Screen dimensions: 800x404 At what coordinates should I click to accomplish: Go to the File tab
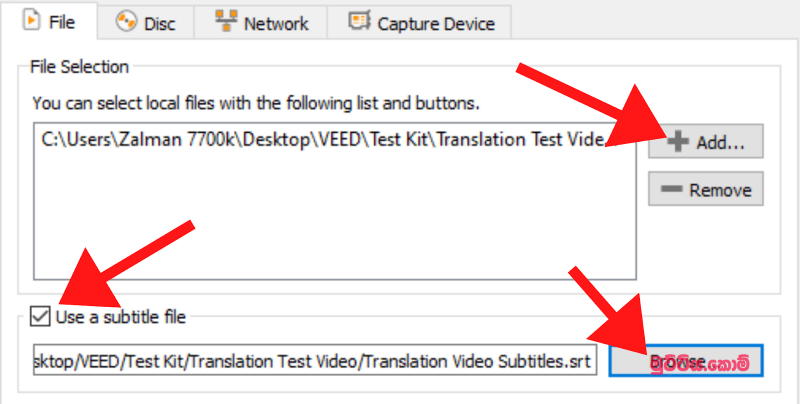pyautogui.click(x=49, y=21)
